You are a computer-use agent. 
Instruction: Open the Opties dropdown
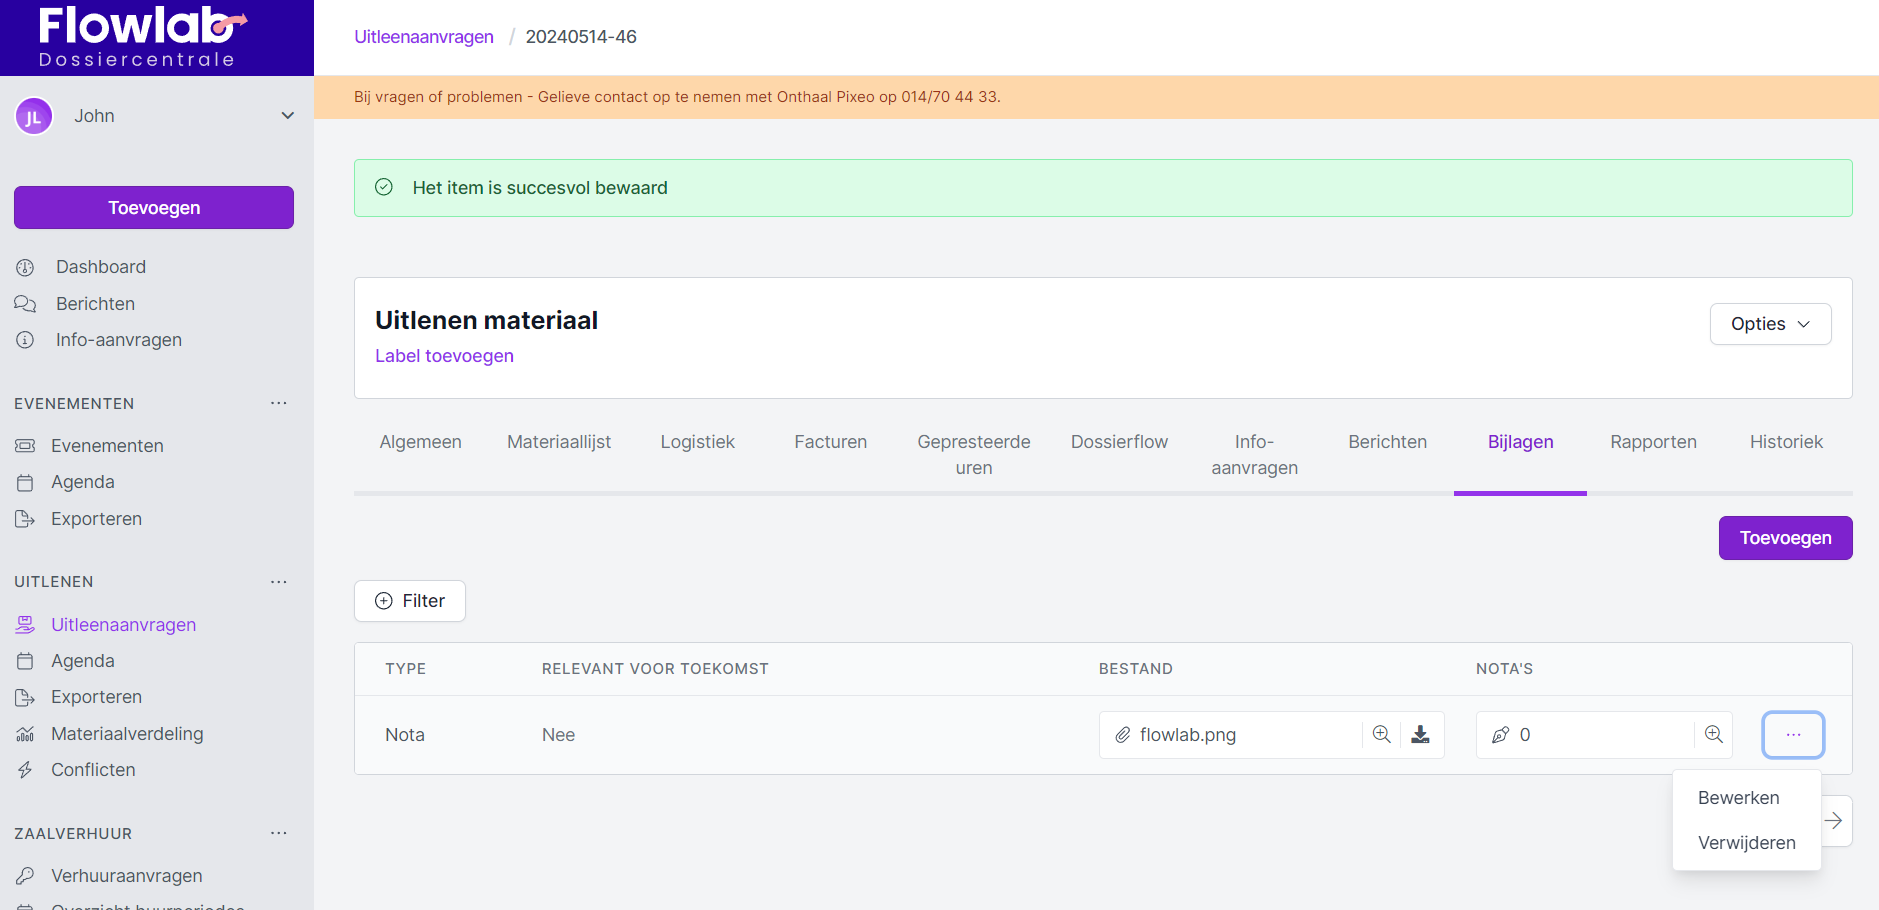[1770, 324]
